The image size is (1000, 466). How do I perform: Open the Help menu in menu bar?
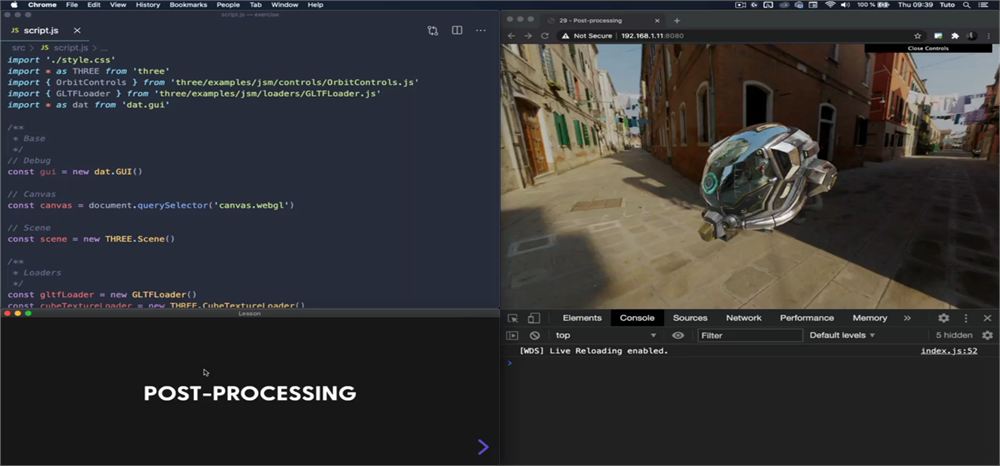tap(315, 4)
